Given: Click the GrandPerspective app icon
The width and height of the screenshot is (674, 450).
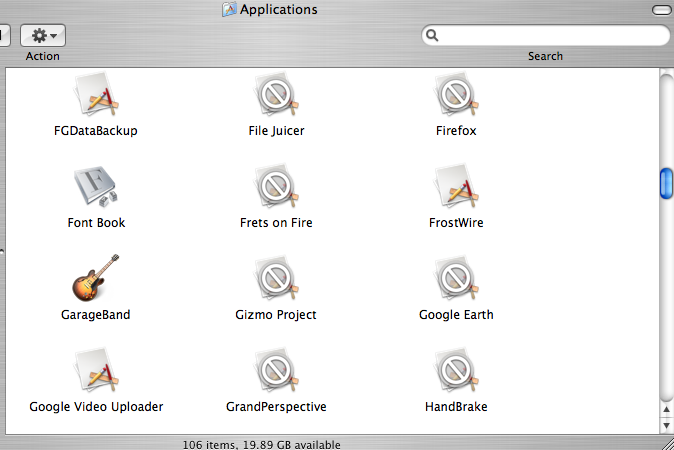Looking at the screenshot, I should (276, 370).
